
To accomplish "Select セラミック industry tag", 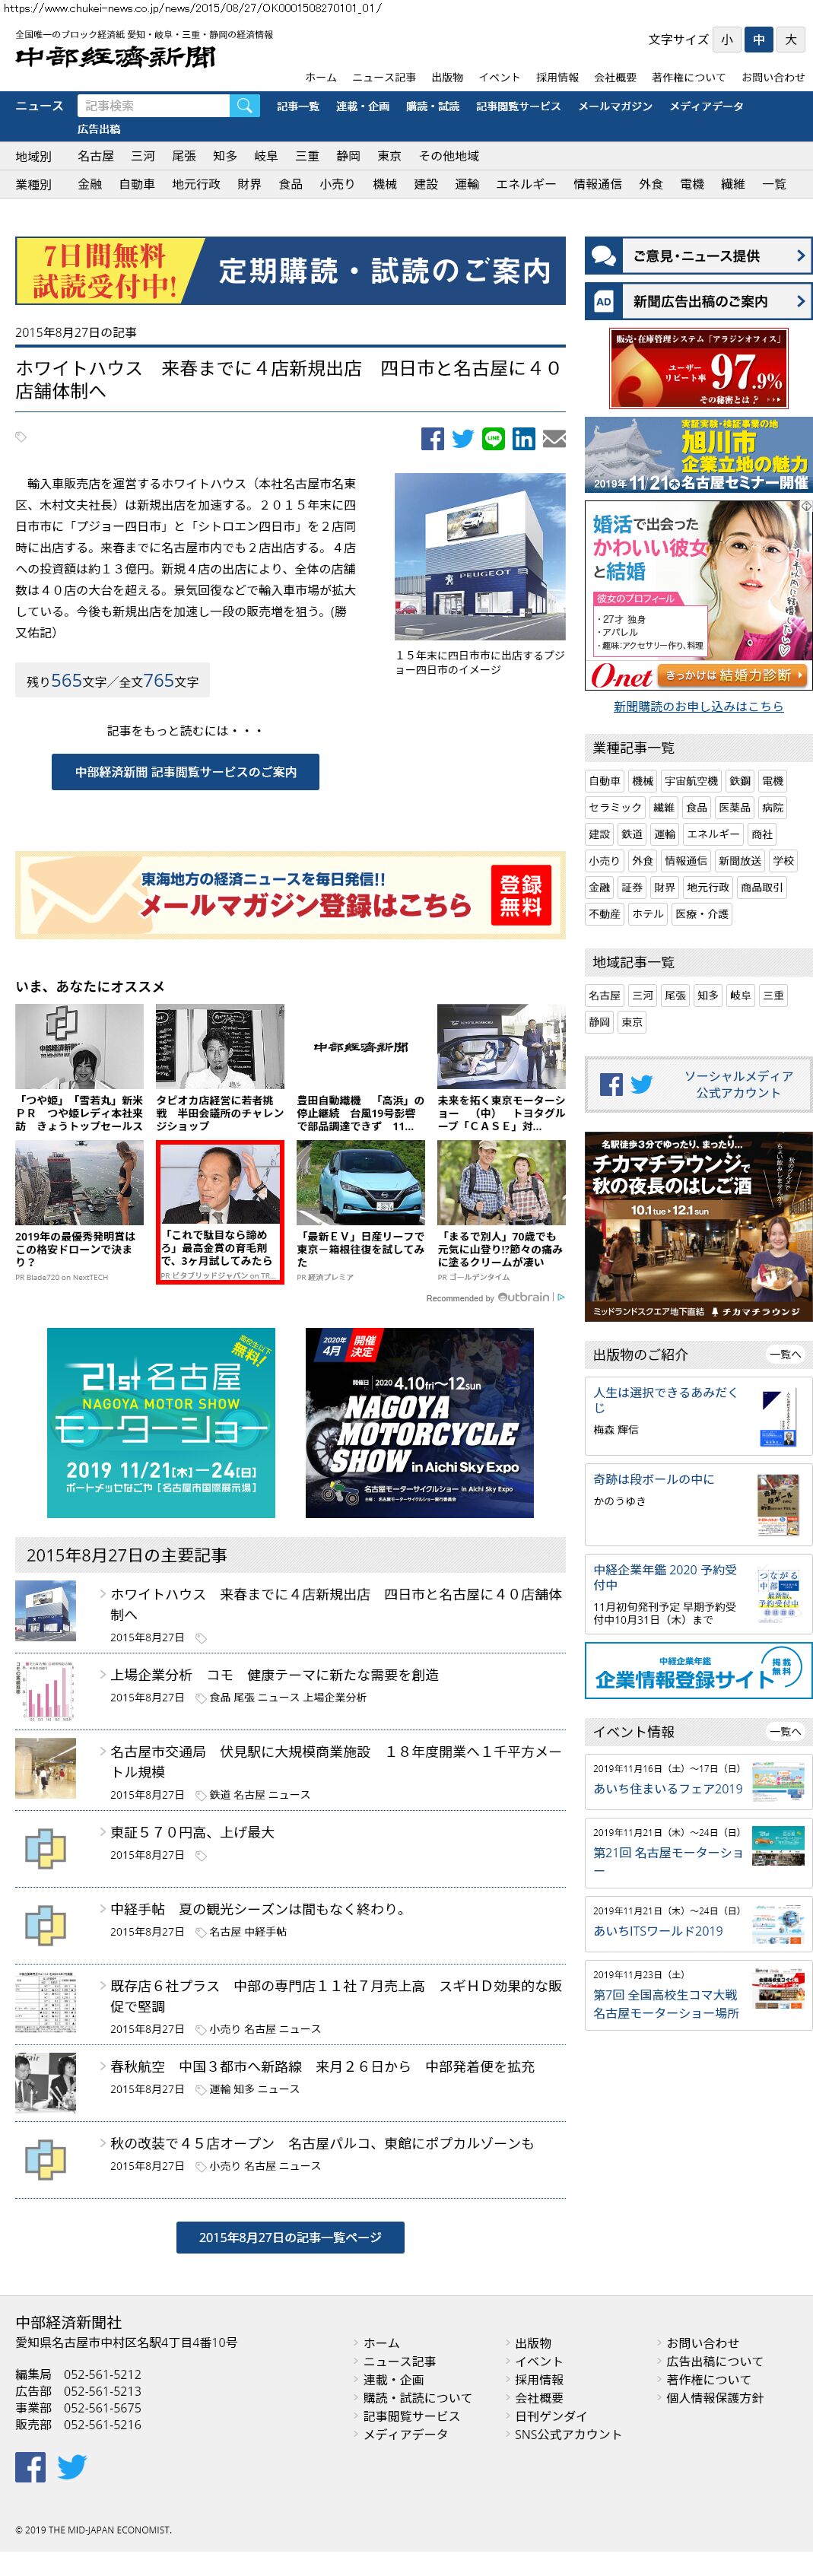I will click(x=615, y=807).
